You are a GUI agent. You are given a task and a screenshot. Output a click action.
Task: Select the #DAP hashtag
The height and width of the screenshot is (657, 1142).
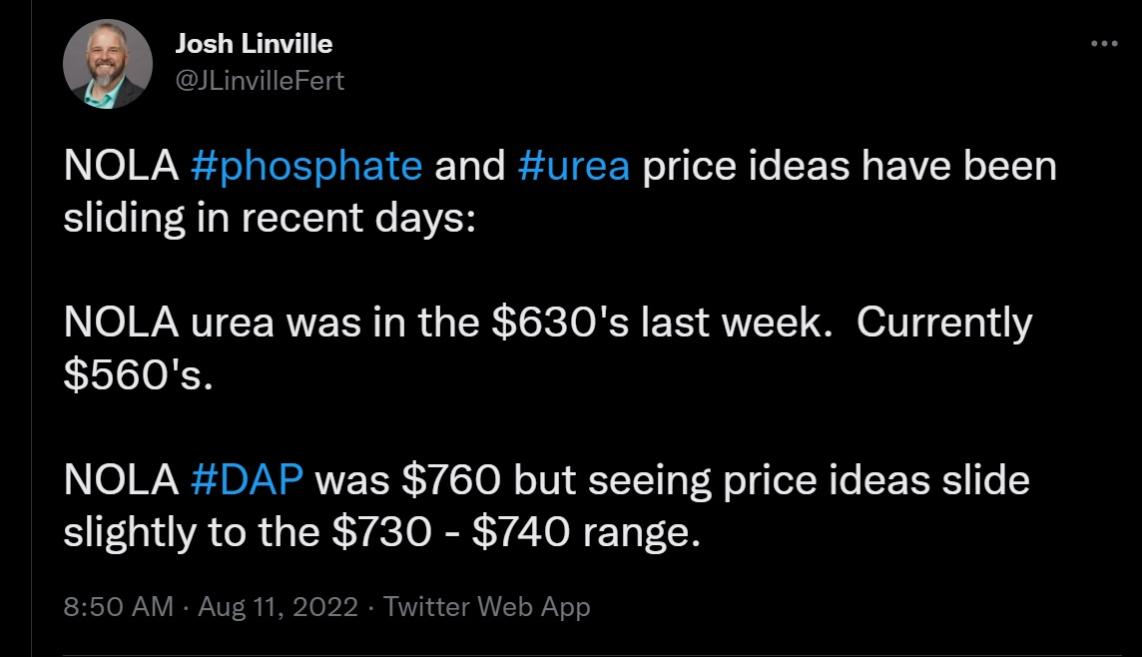[x=246, y=480]
